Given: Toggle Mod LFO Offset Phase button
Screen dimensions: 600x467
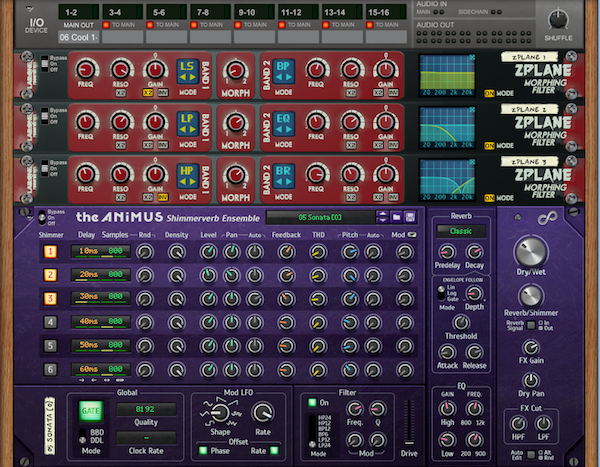Looking at the screenshot, I should [x=203, y=451].
